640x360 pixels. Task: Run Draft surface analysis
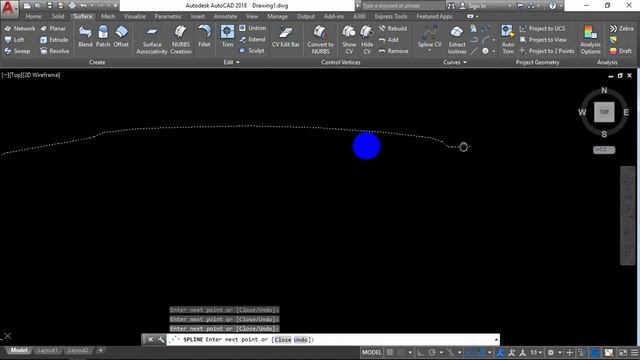click(620, 51)
